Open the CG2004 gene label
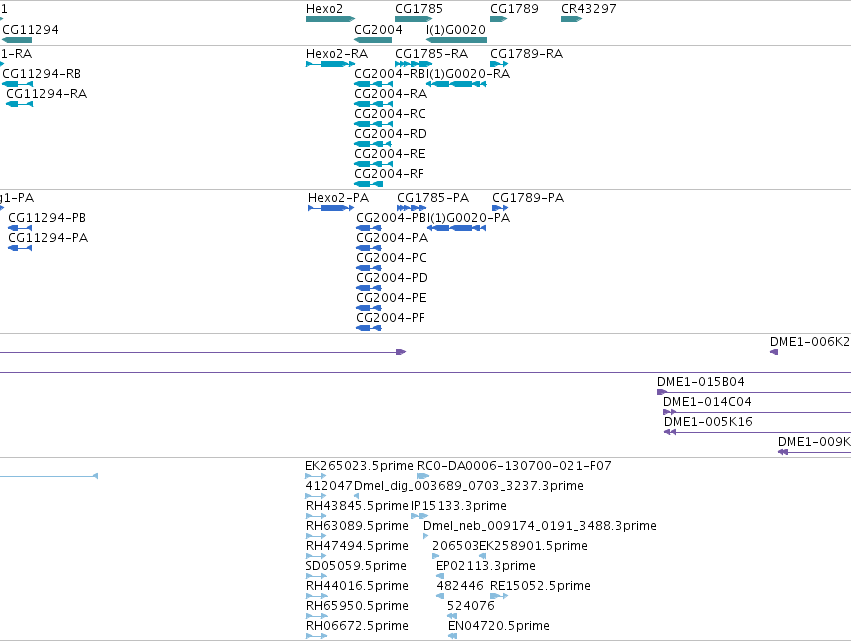This screenshot has height=641, width=851. 378,29
